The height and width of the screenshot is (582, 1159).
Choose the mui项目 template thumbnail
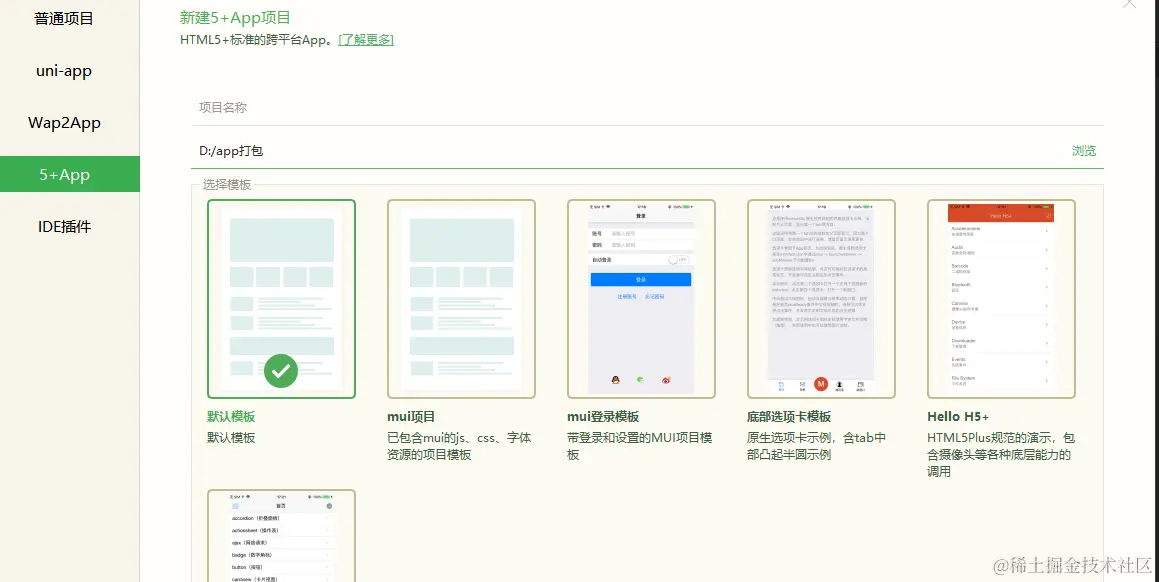pyautogui.click(x=461, y=298)
